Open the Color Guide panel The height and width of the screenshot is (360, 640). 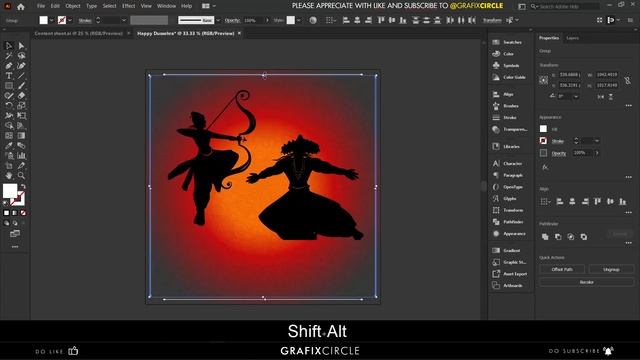(x=509, y=77)
